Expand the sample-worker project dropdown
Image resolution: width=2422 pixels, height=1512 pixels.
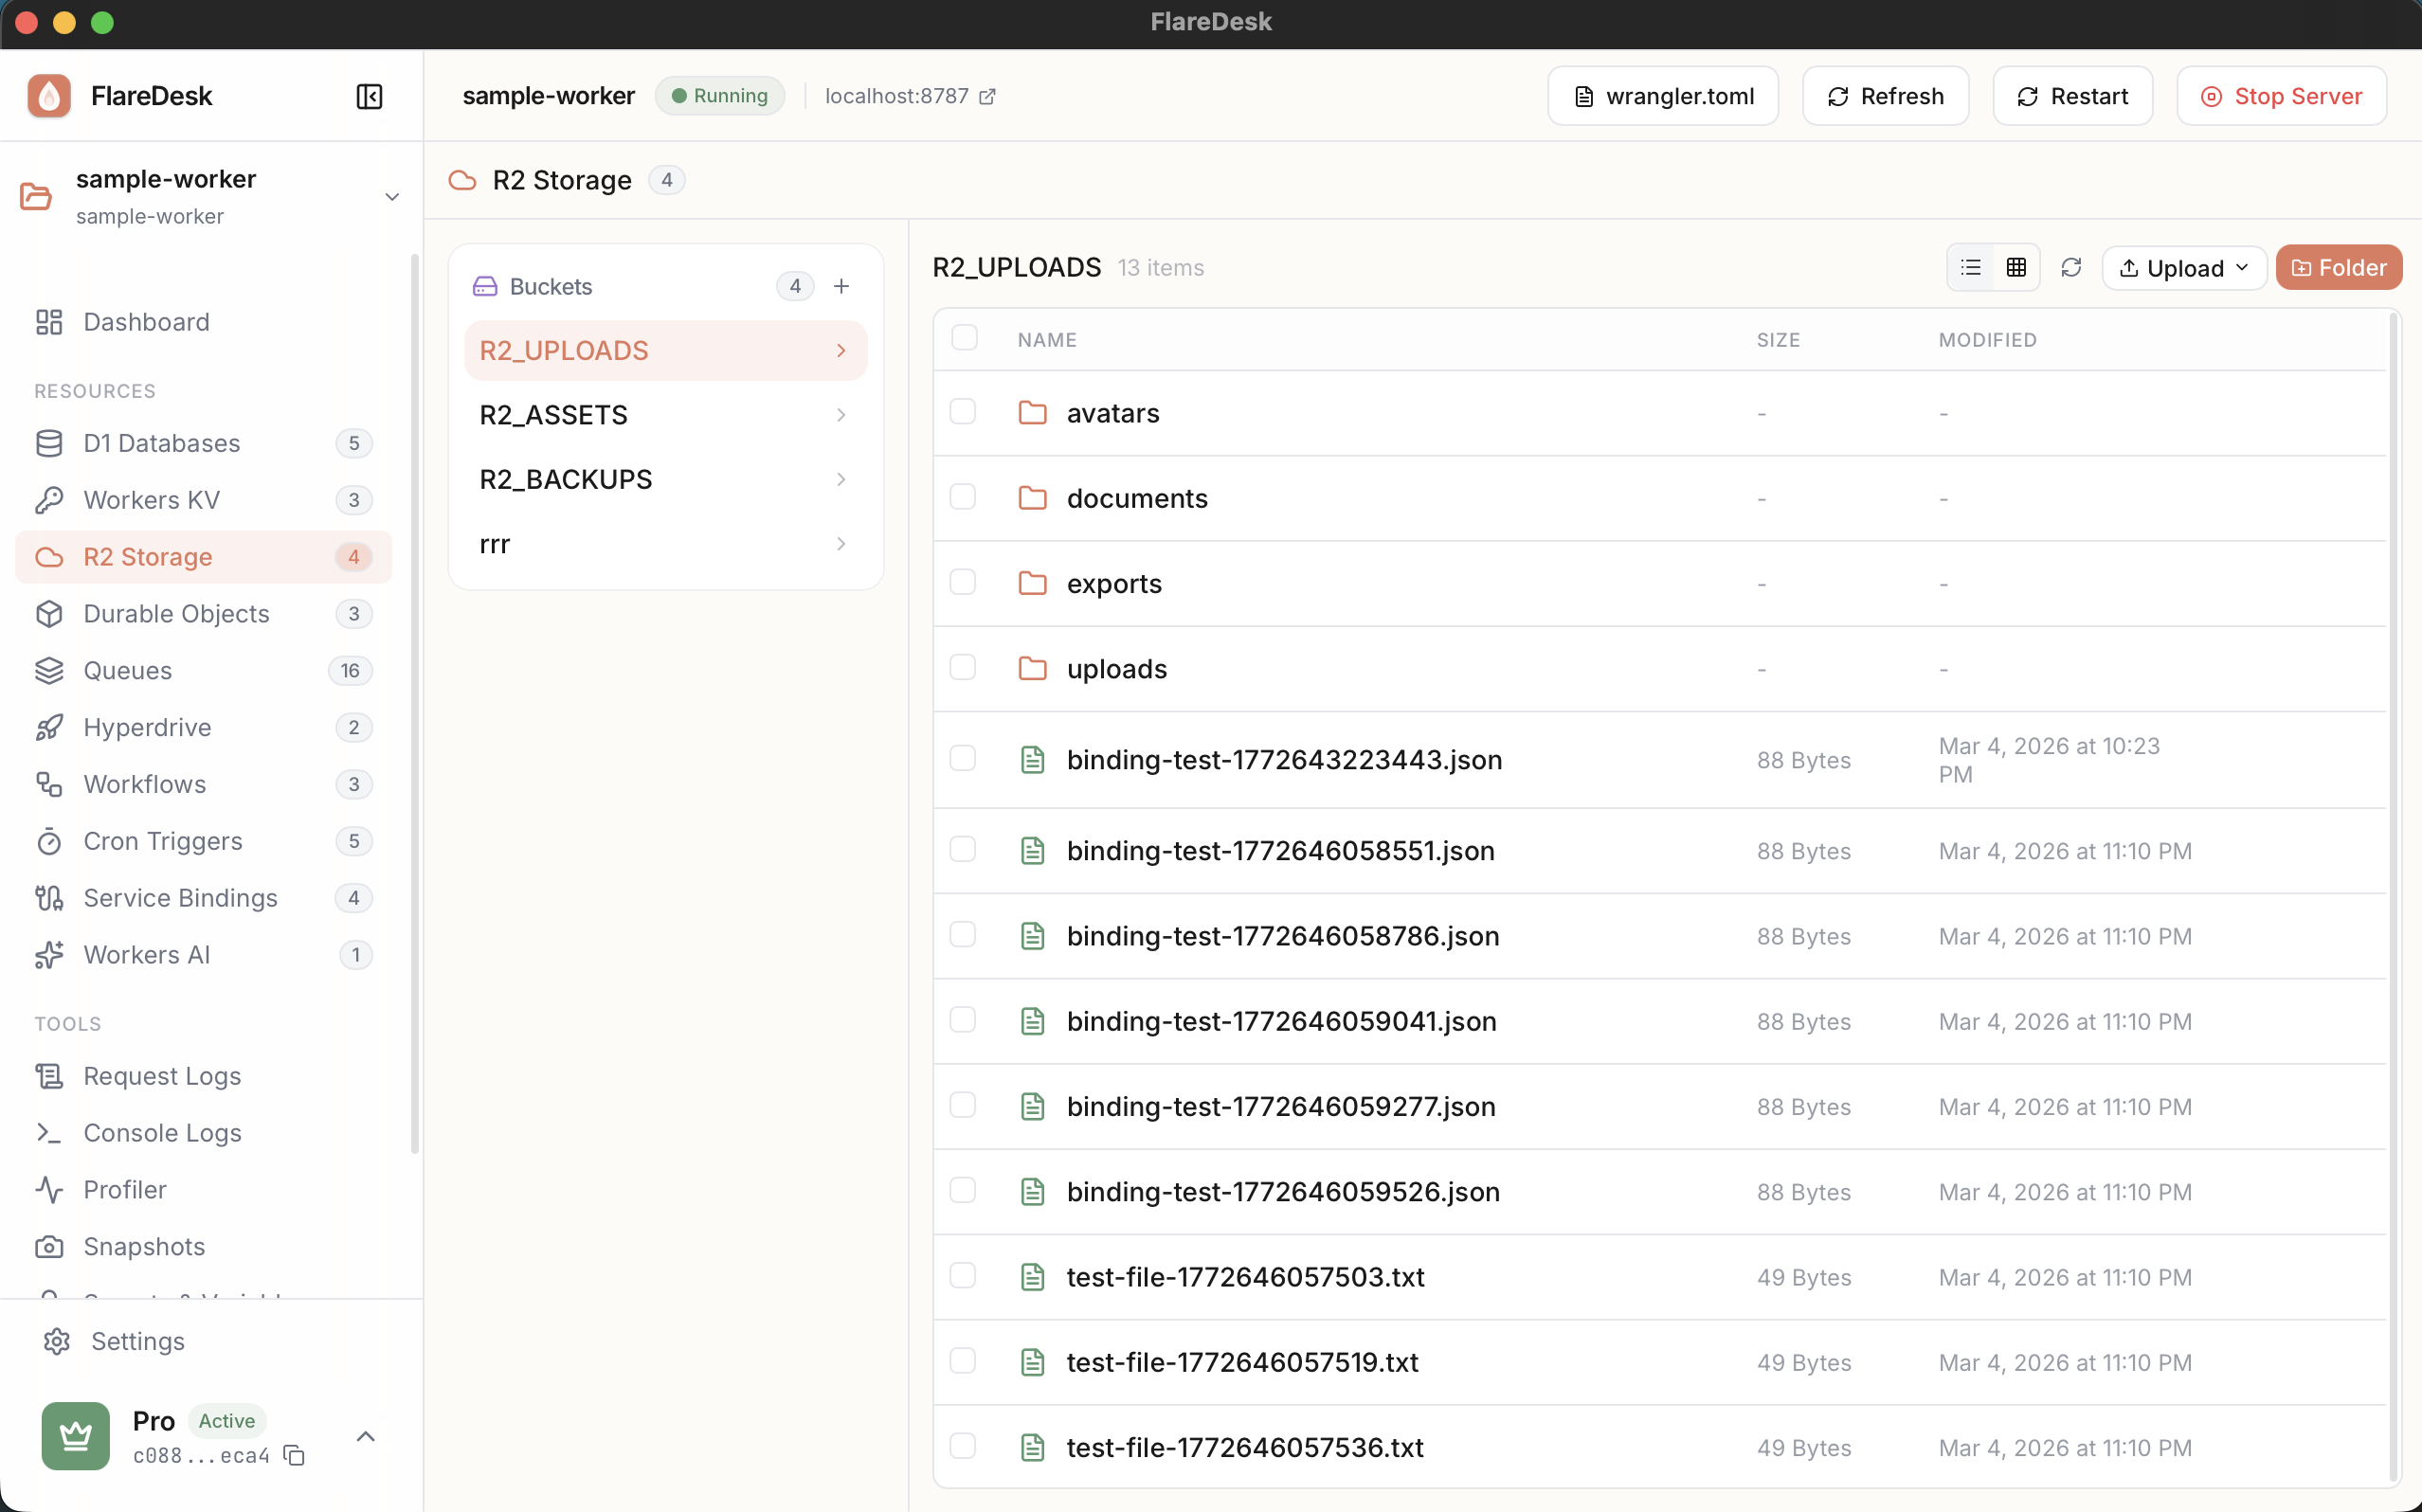[392, 197]
